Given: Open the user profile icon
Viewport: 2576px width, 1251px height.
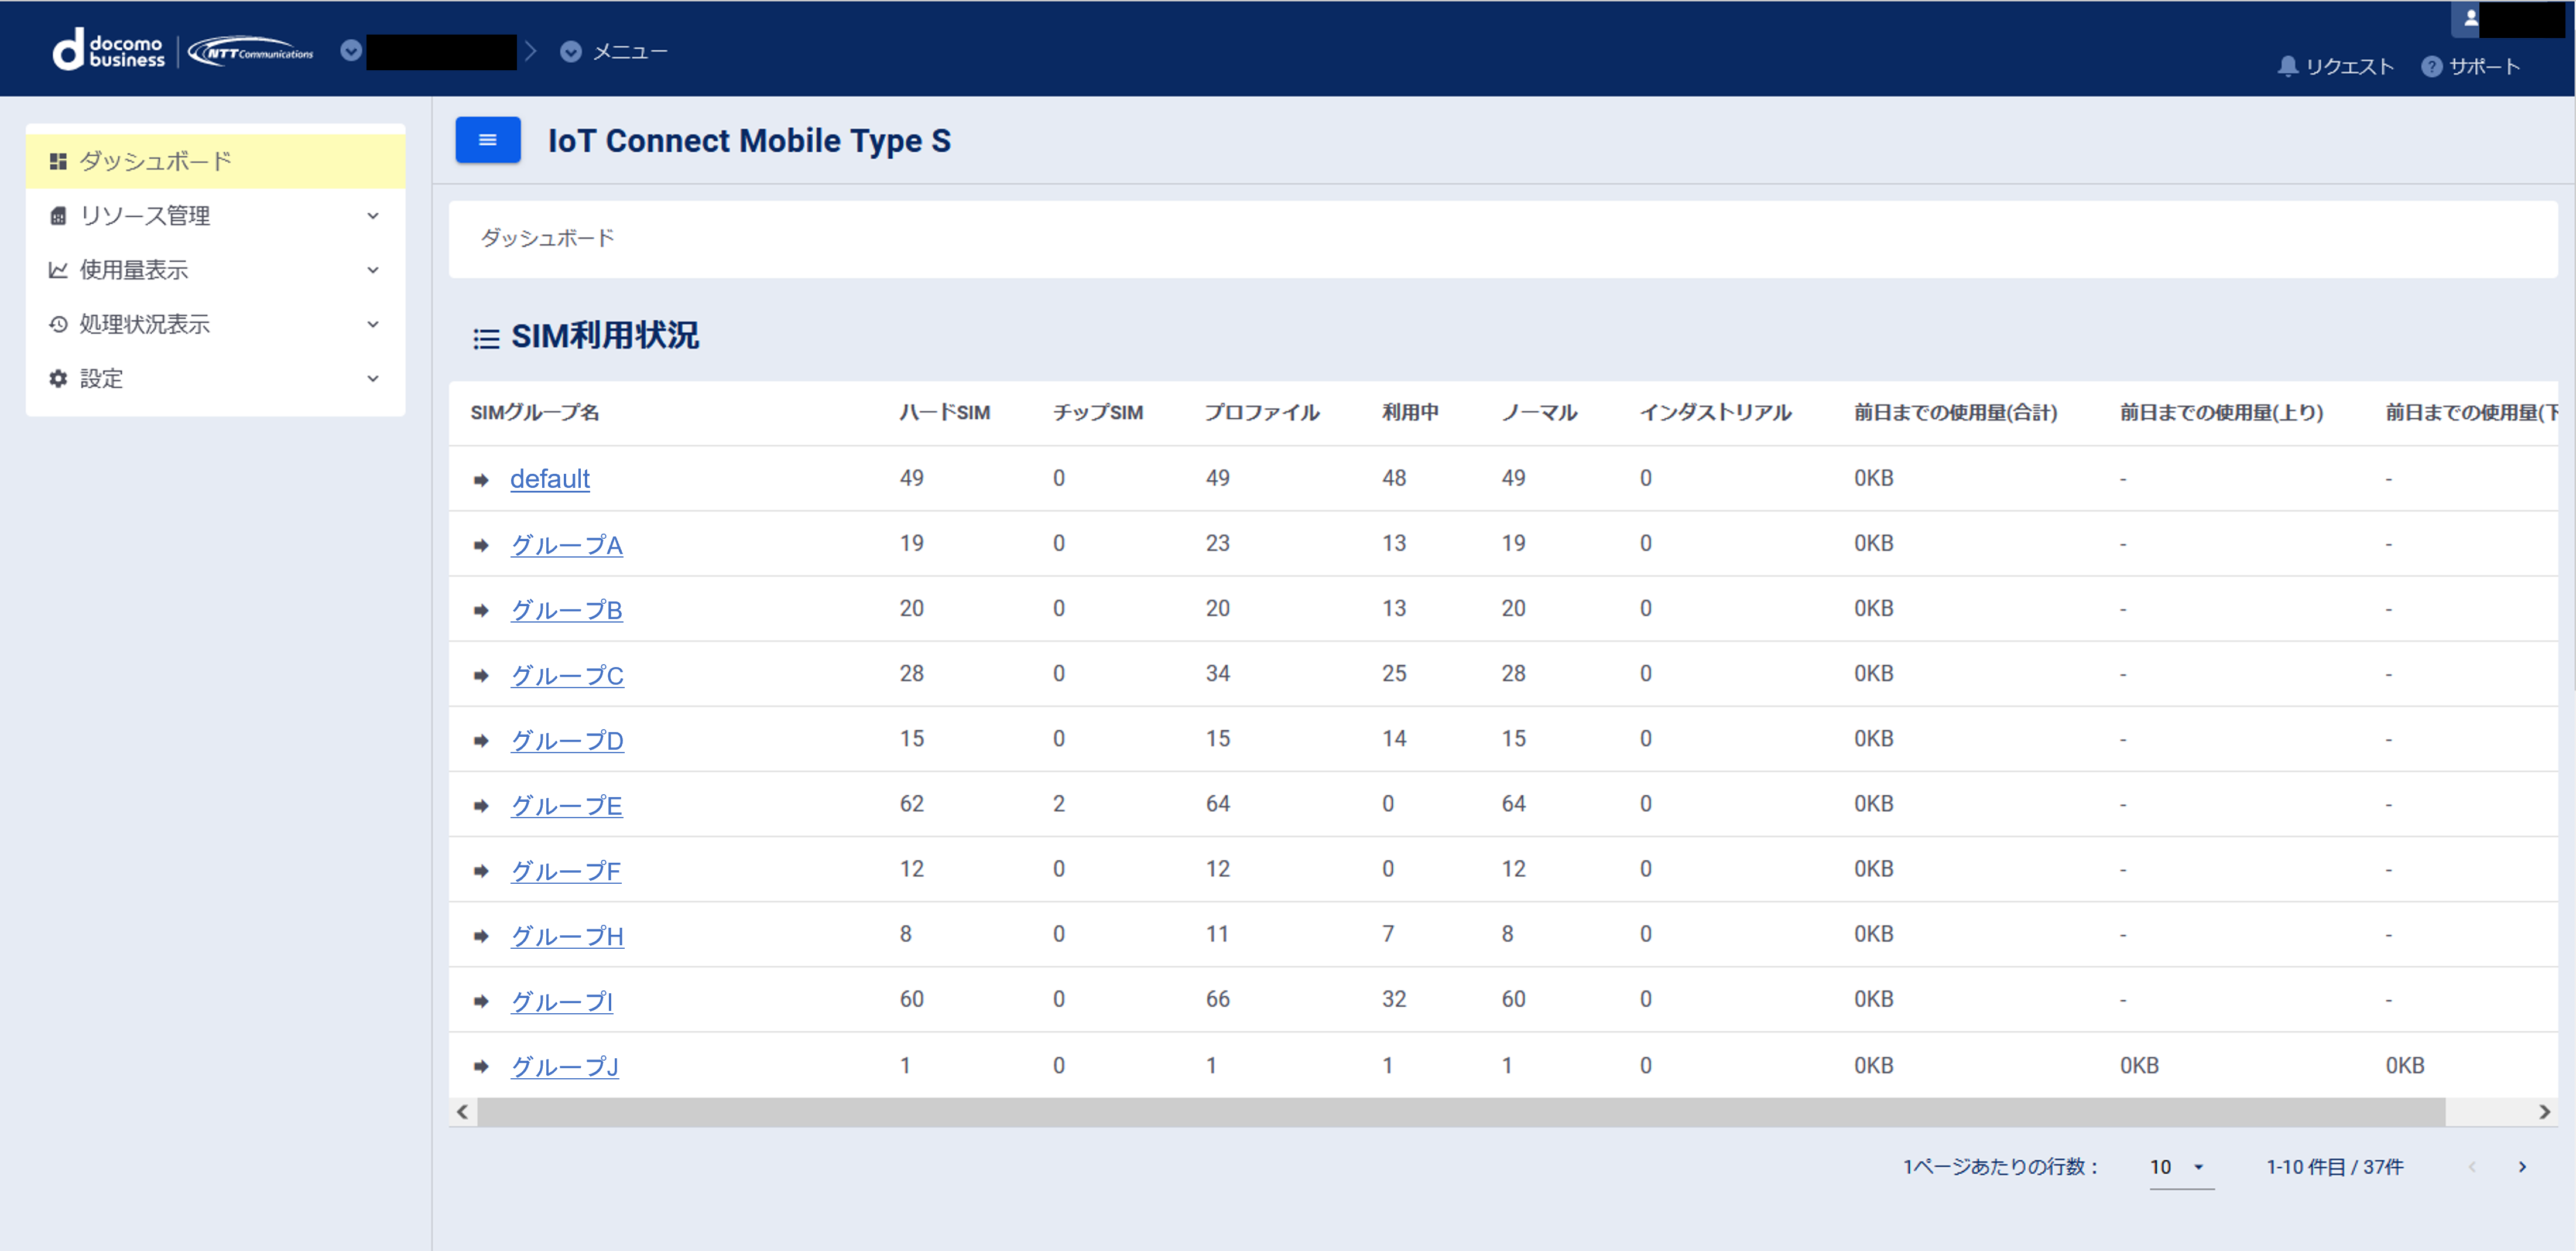Looking at the screenshot, I should 2470,18.
